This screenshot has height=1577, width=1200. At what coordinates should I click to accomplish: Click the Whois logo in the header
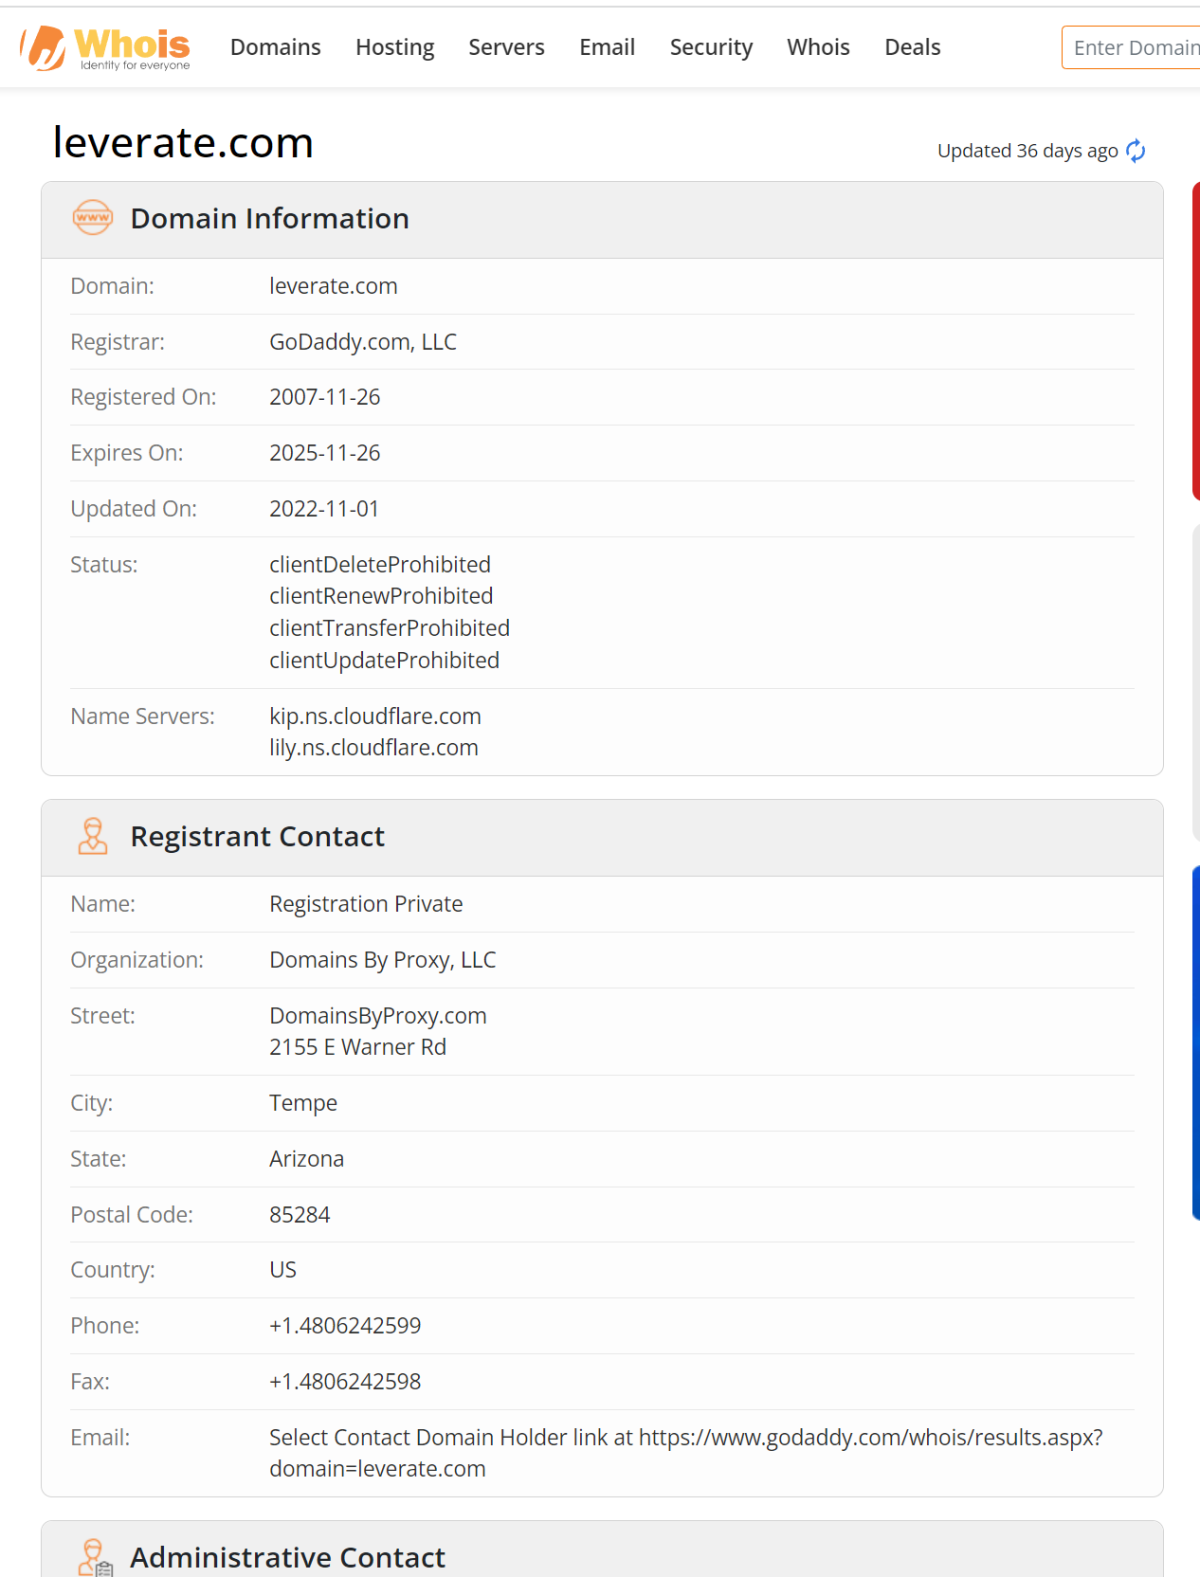click(106, 48)
